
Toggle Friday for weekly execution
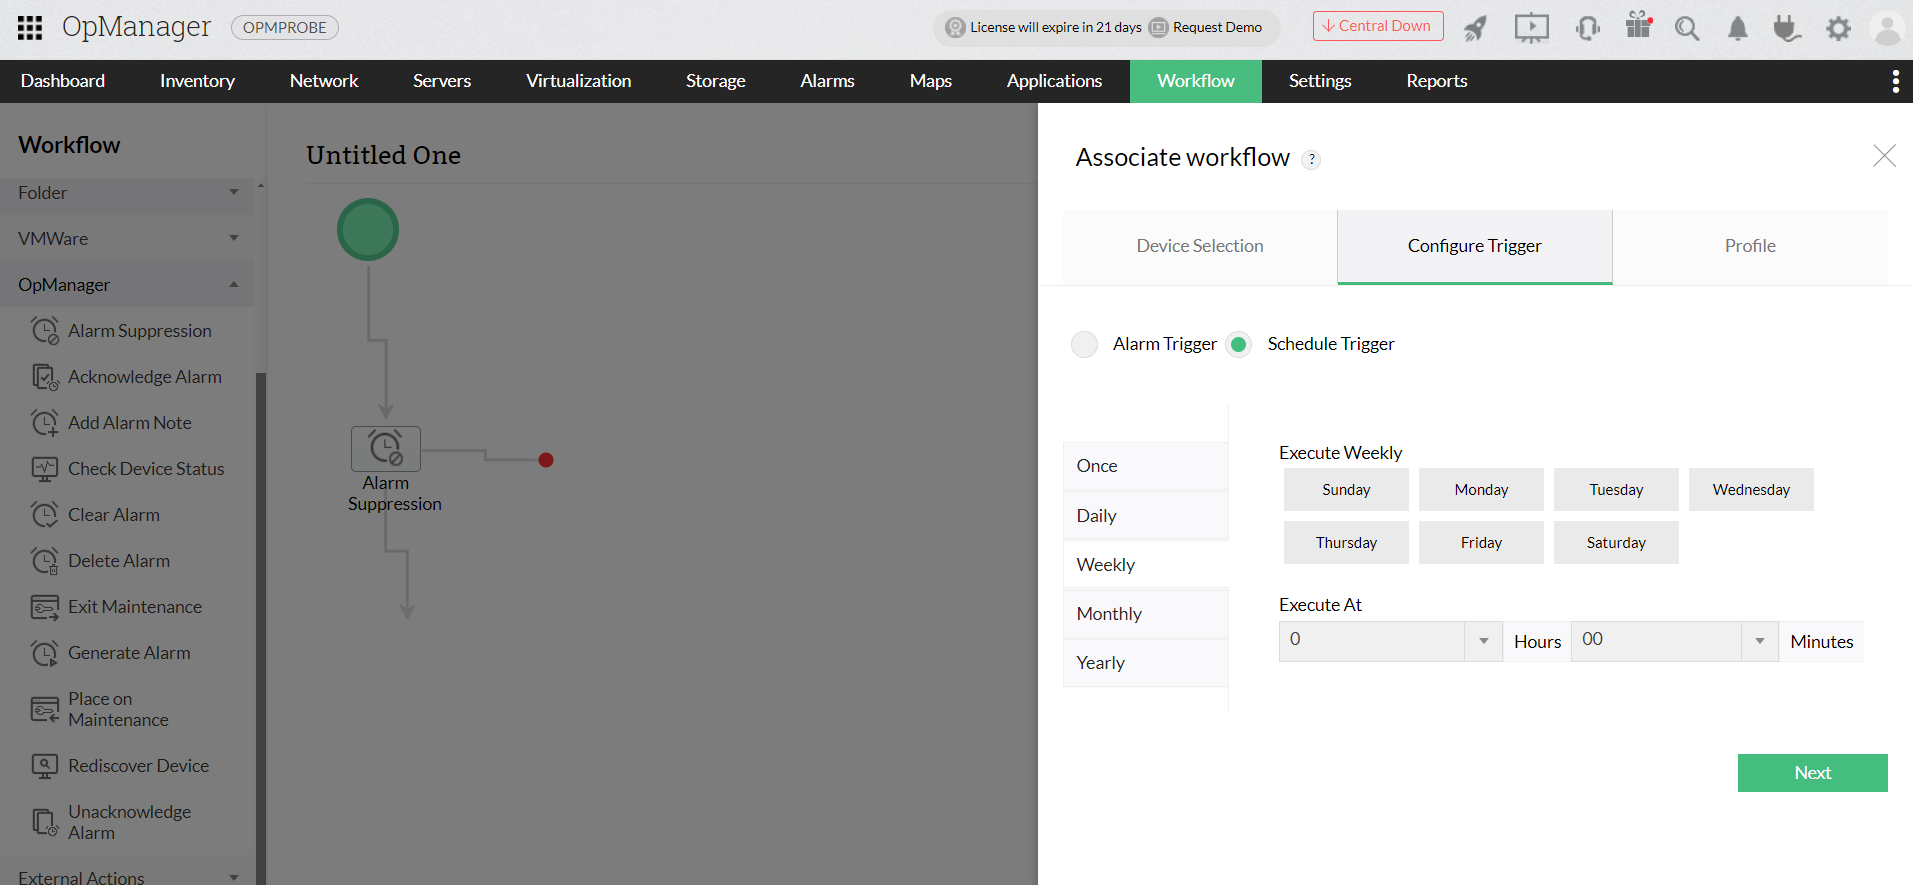pyautogui.click(x=1481, y=543)
